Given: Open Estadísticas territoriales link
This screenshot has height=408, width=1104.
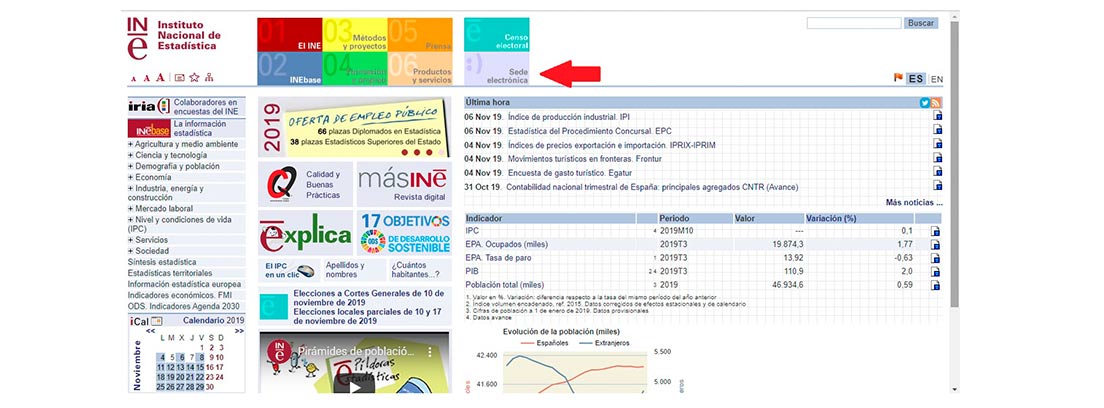Looking at the screenshot, I should 170,273.
